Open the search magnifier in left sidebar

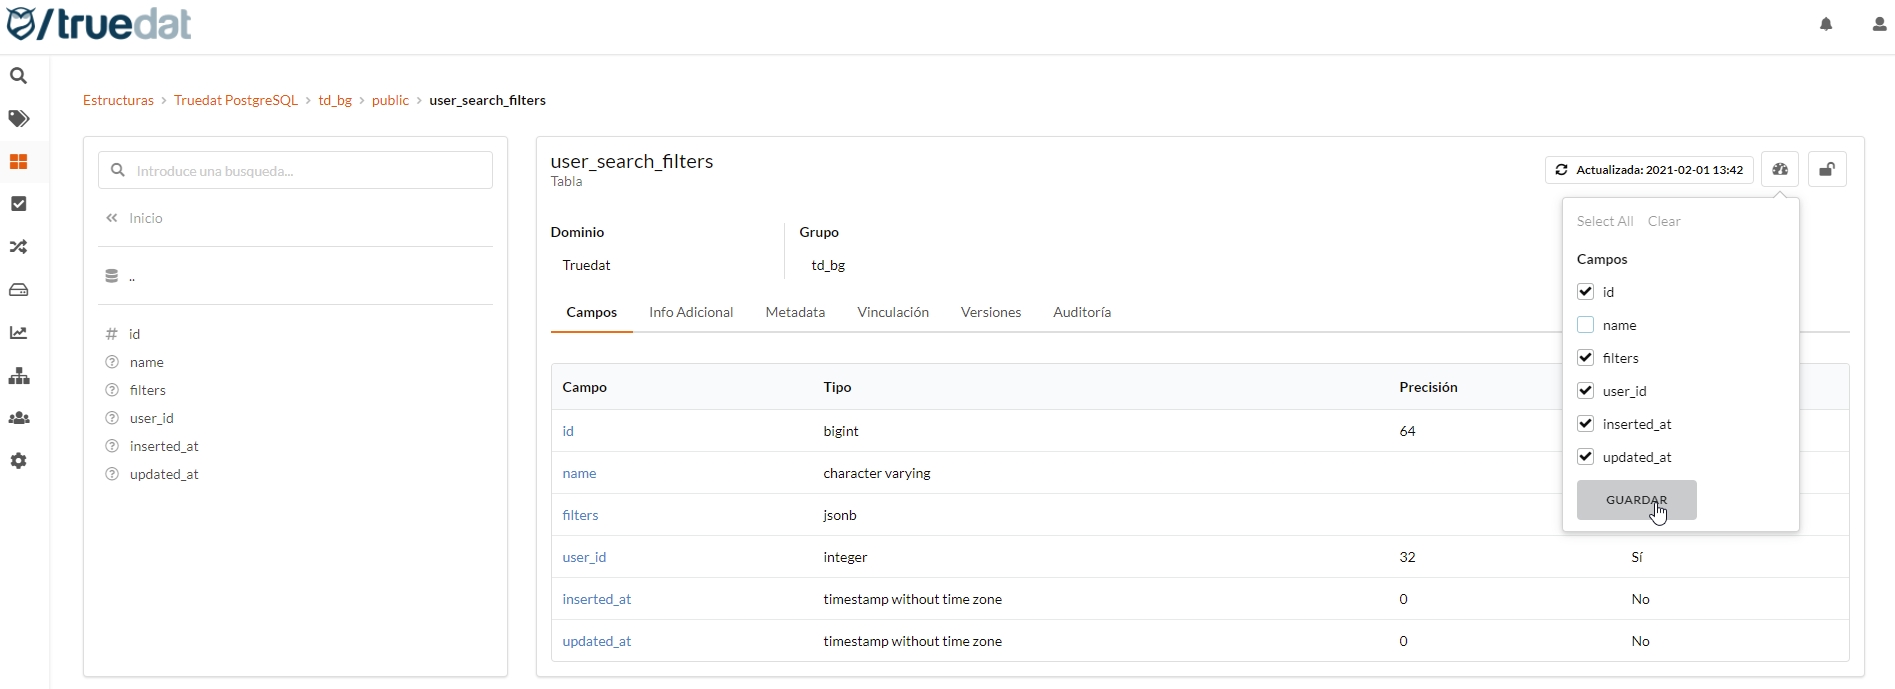pos(18,76)
